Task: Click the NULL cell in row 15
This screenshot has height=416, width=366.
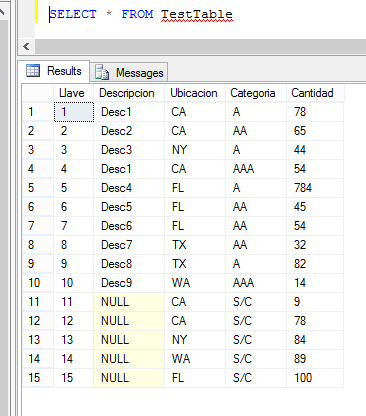Action: click(129, 378)
